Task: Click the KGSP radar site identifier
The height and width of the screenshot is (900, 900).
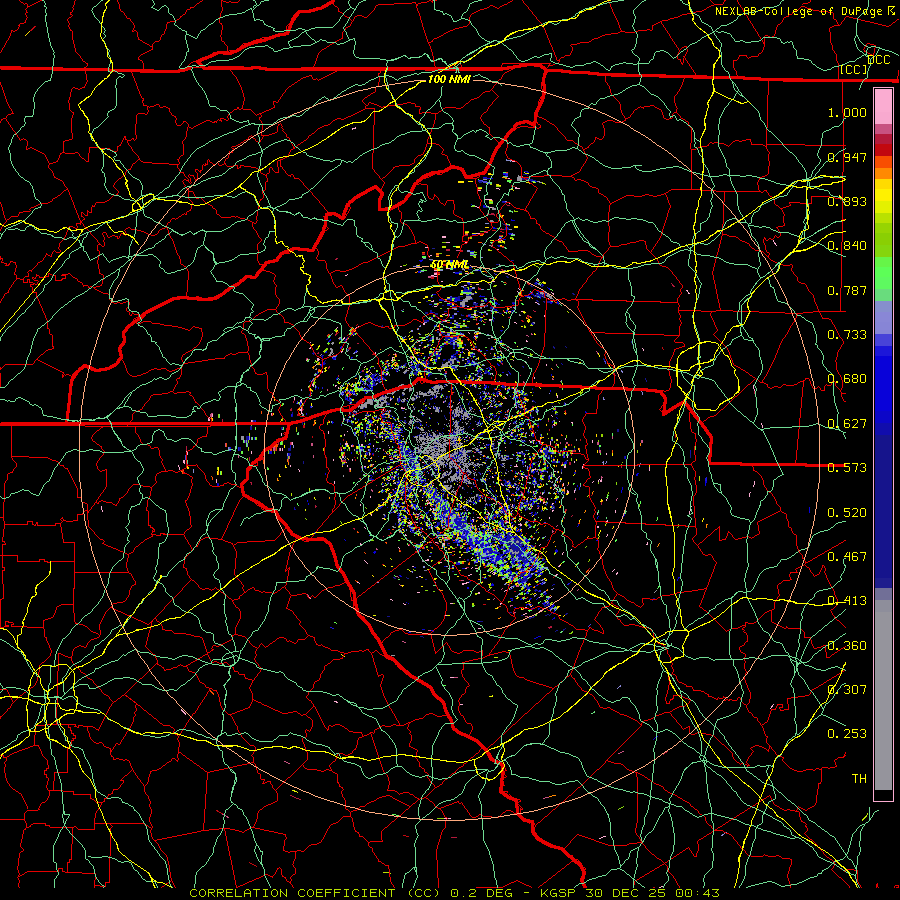Action: point(560,893)
